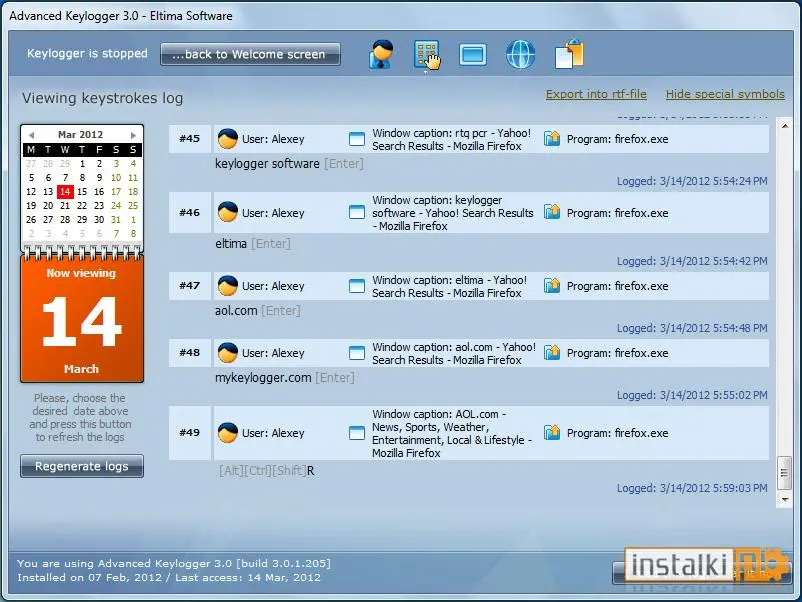Image resolution: width=802 pixels, height=602 pixels.
Task: Click window caption icon in entry #49
Action: tap(357, 433)
